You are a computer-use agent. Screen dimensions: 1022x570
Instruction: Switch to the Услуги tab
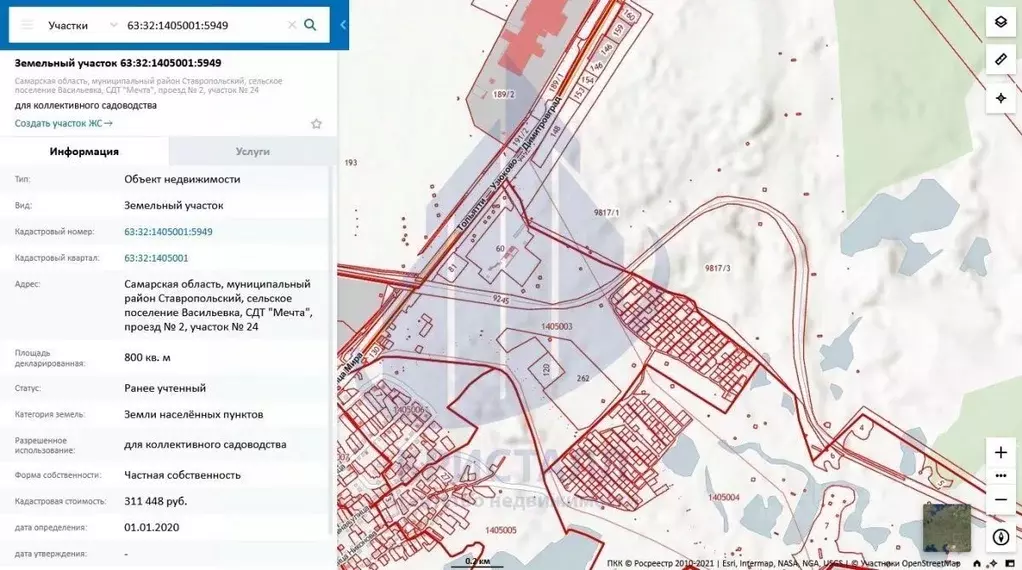coord(252,151)
